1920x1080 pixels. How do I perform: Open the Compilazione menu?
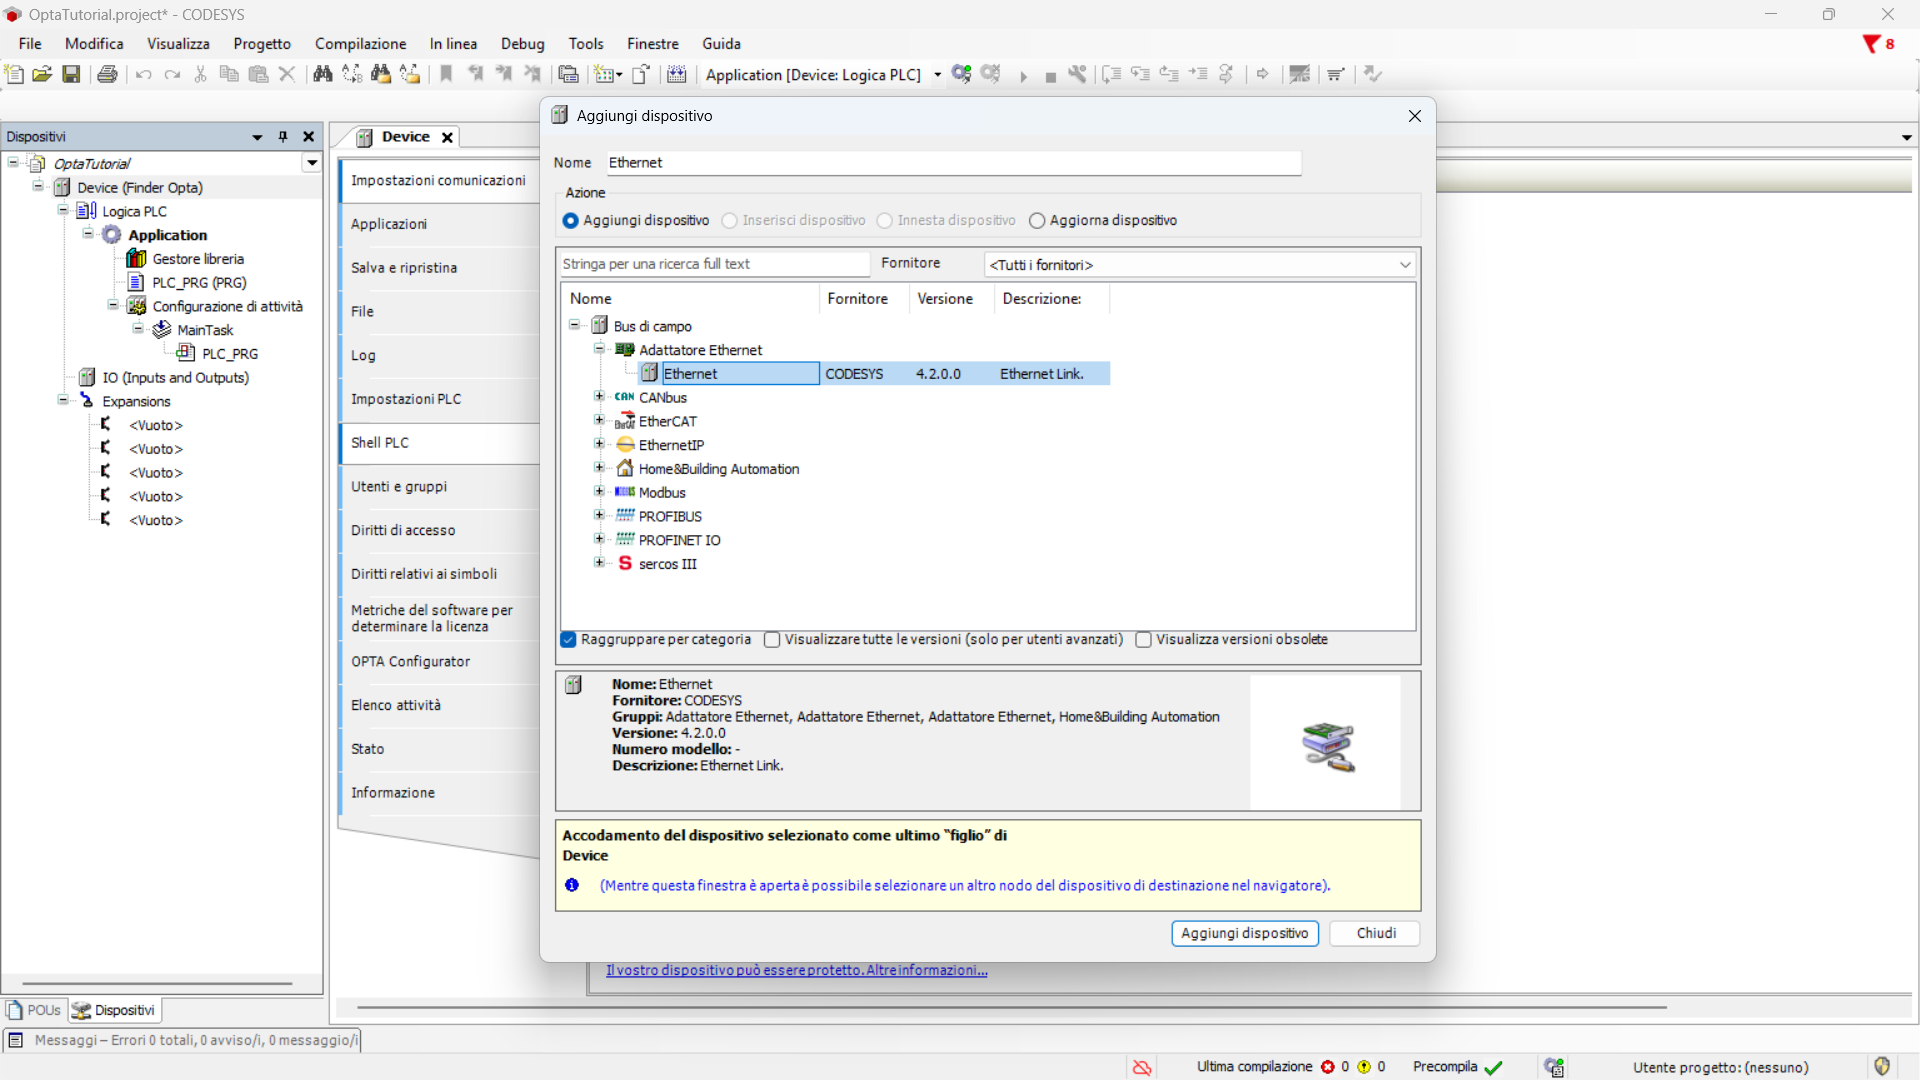(360, 44)
